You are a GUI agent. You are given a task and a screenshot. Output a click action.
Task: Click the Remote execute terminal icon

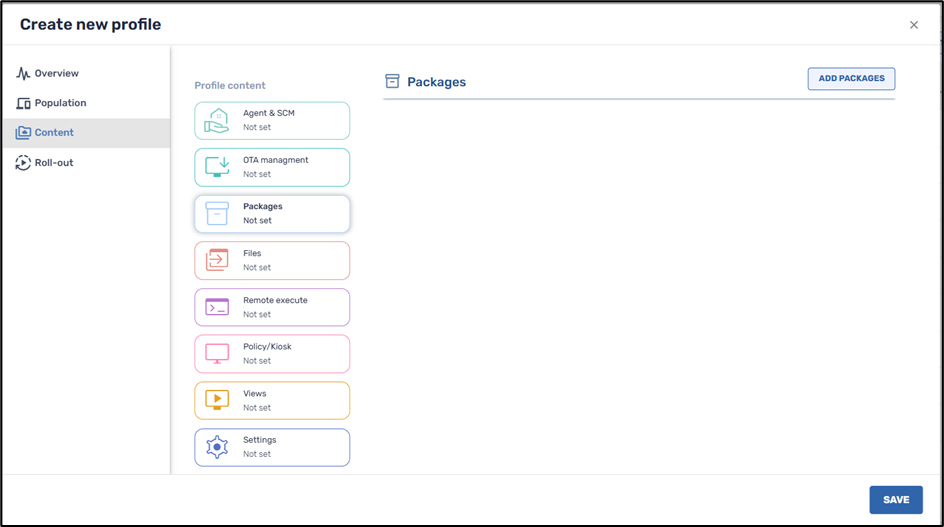[217, 307]
